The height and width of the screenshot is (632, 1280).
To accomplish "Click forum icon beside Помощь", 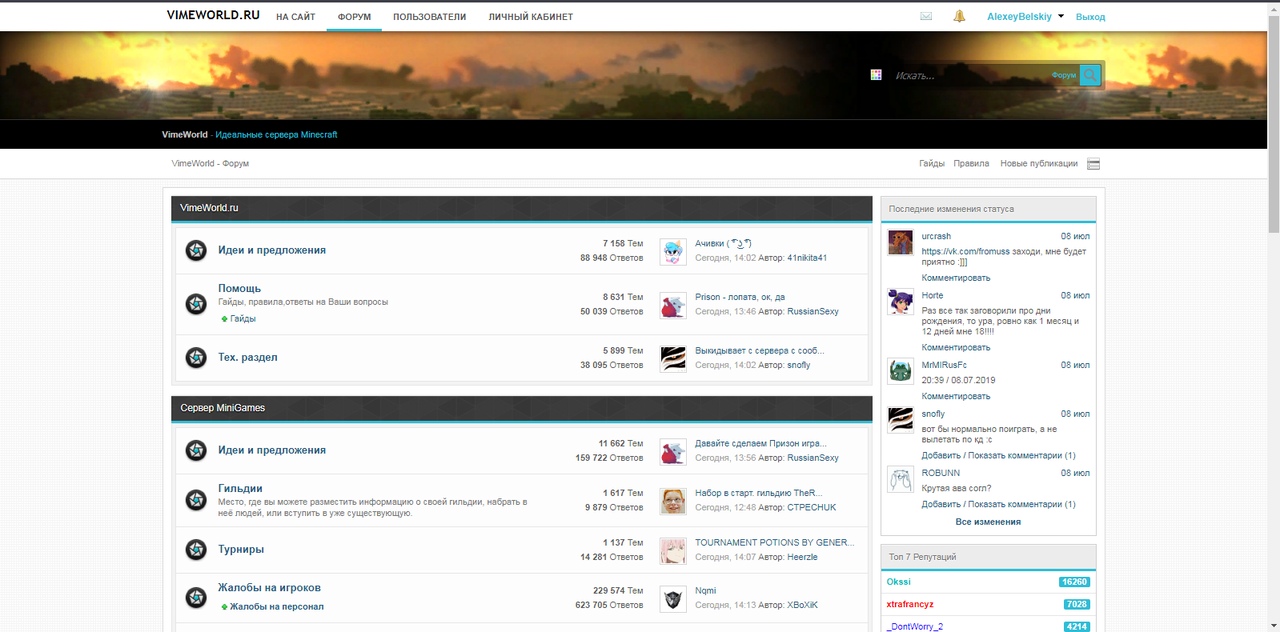I will click(196, 303).
